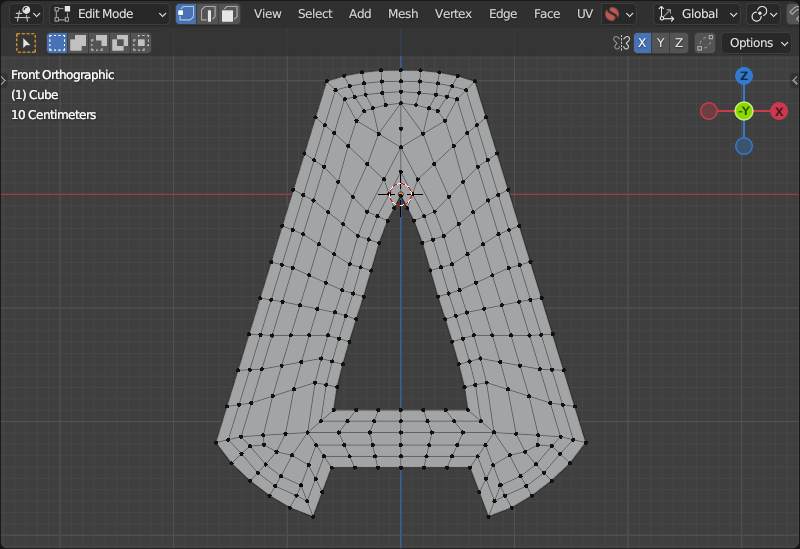Viewport: 800px width, 549px height.
Task: Choose Invert selection mode icon
Action: (x=119, y=43)
